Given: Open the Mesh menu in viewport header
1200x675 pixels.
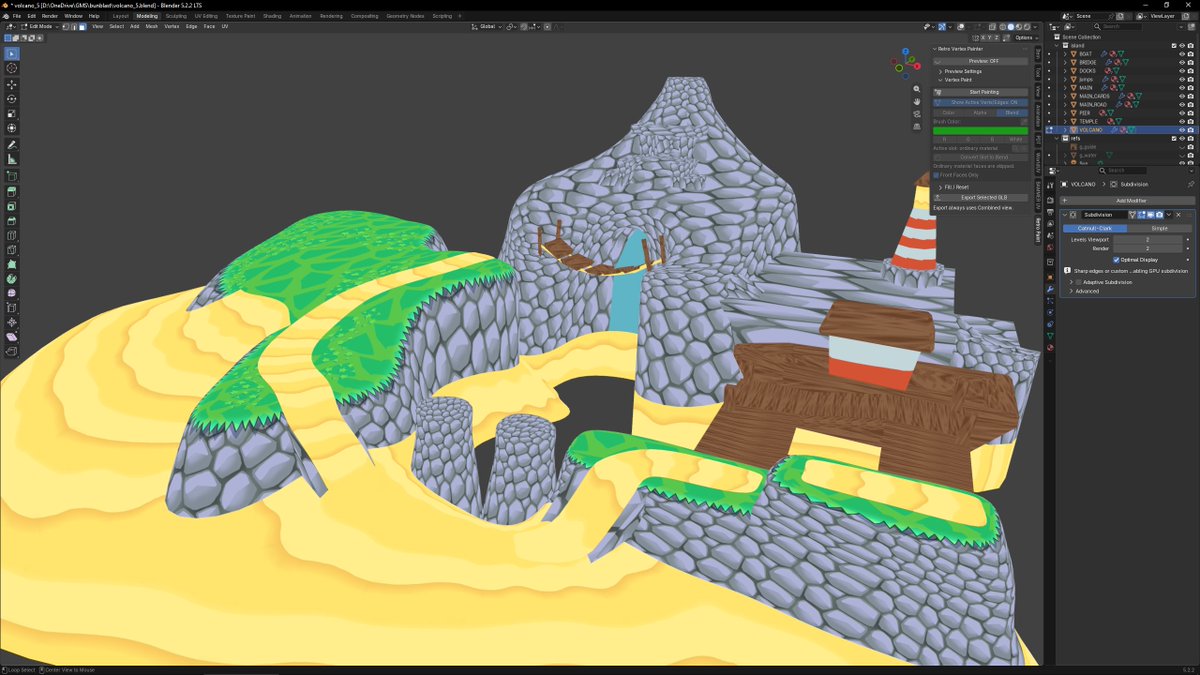Looking at the screenshot, I should click(152, 26).
